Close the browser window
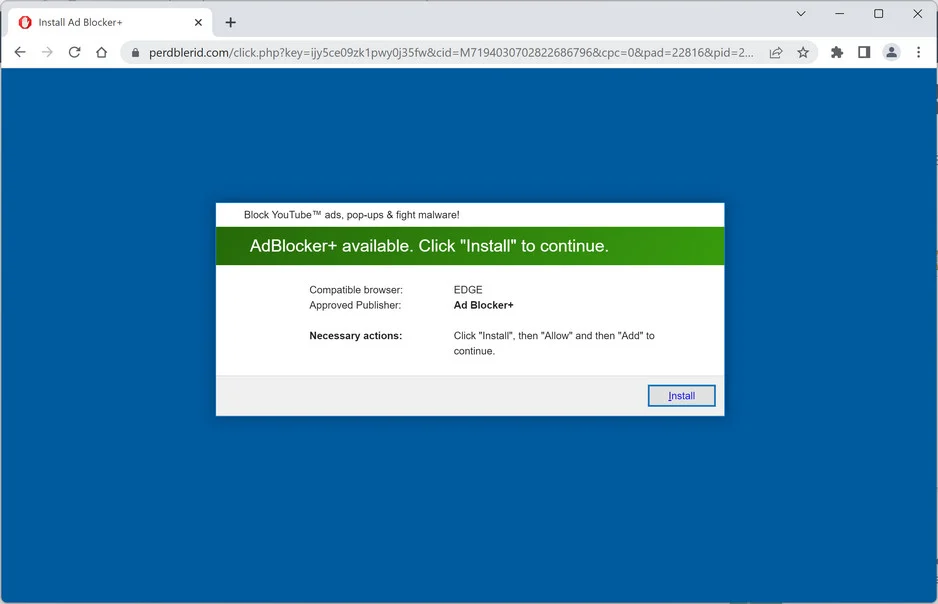 [x=918, y=14]
